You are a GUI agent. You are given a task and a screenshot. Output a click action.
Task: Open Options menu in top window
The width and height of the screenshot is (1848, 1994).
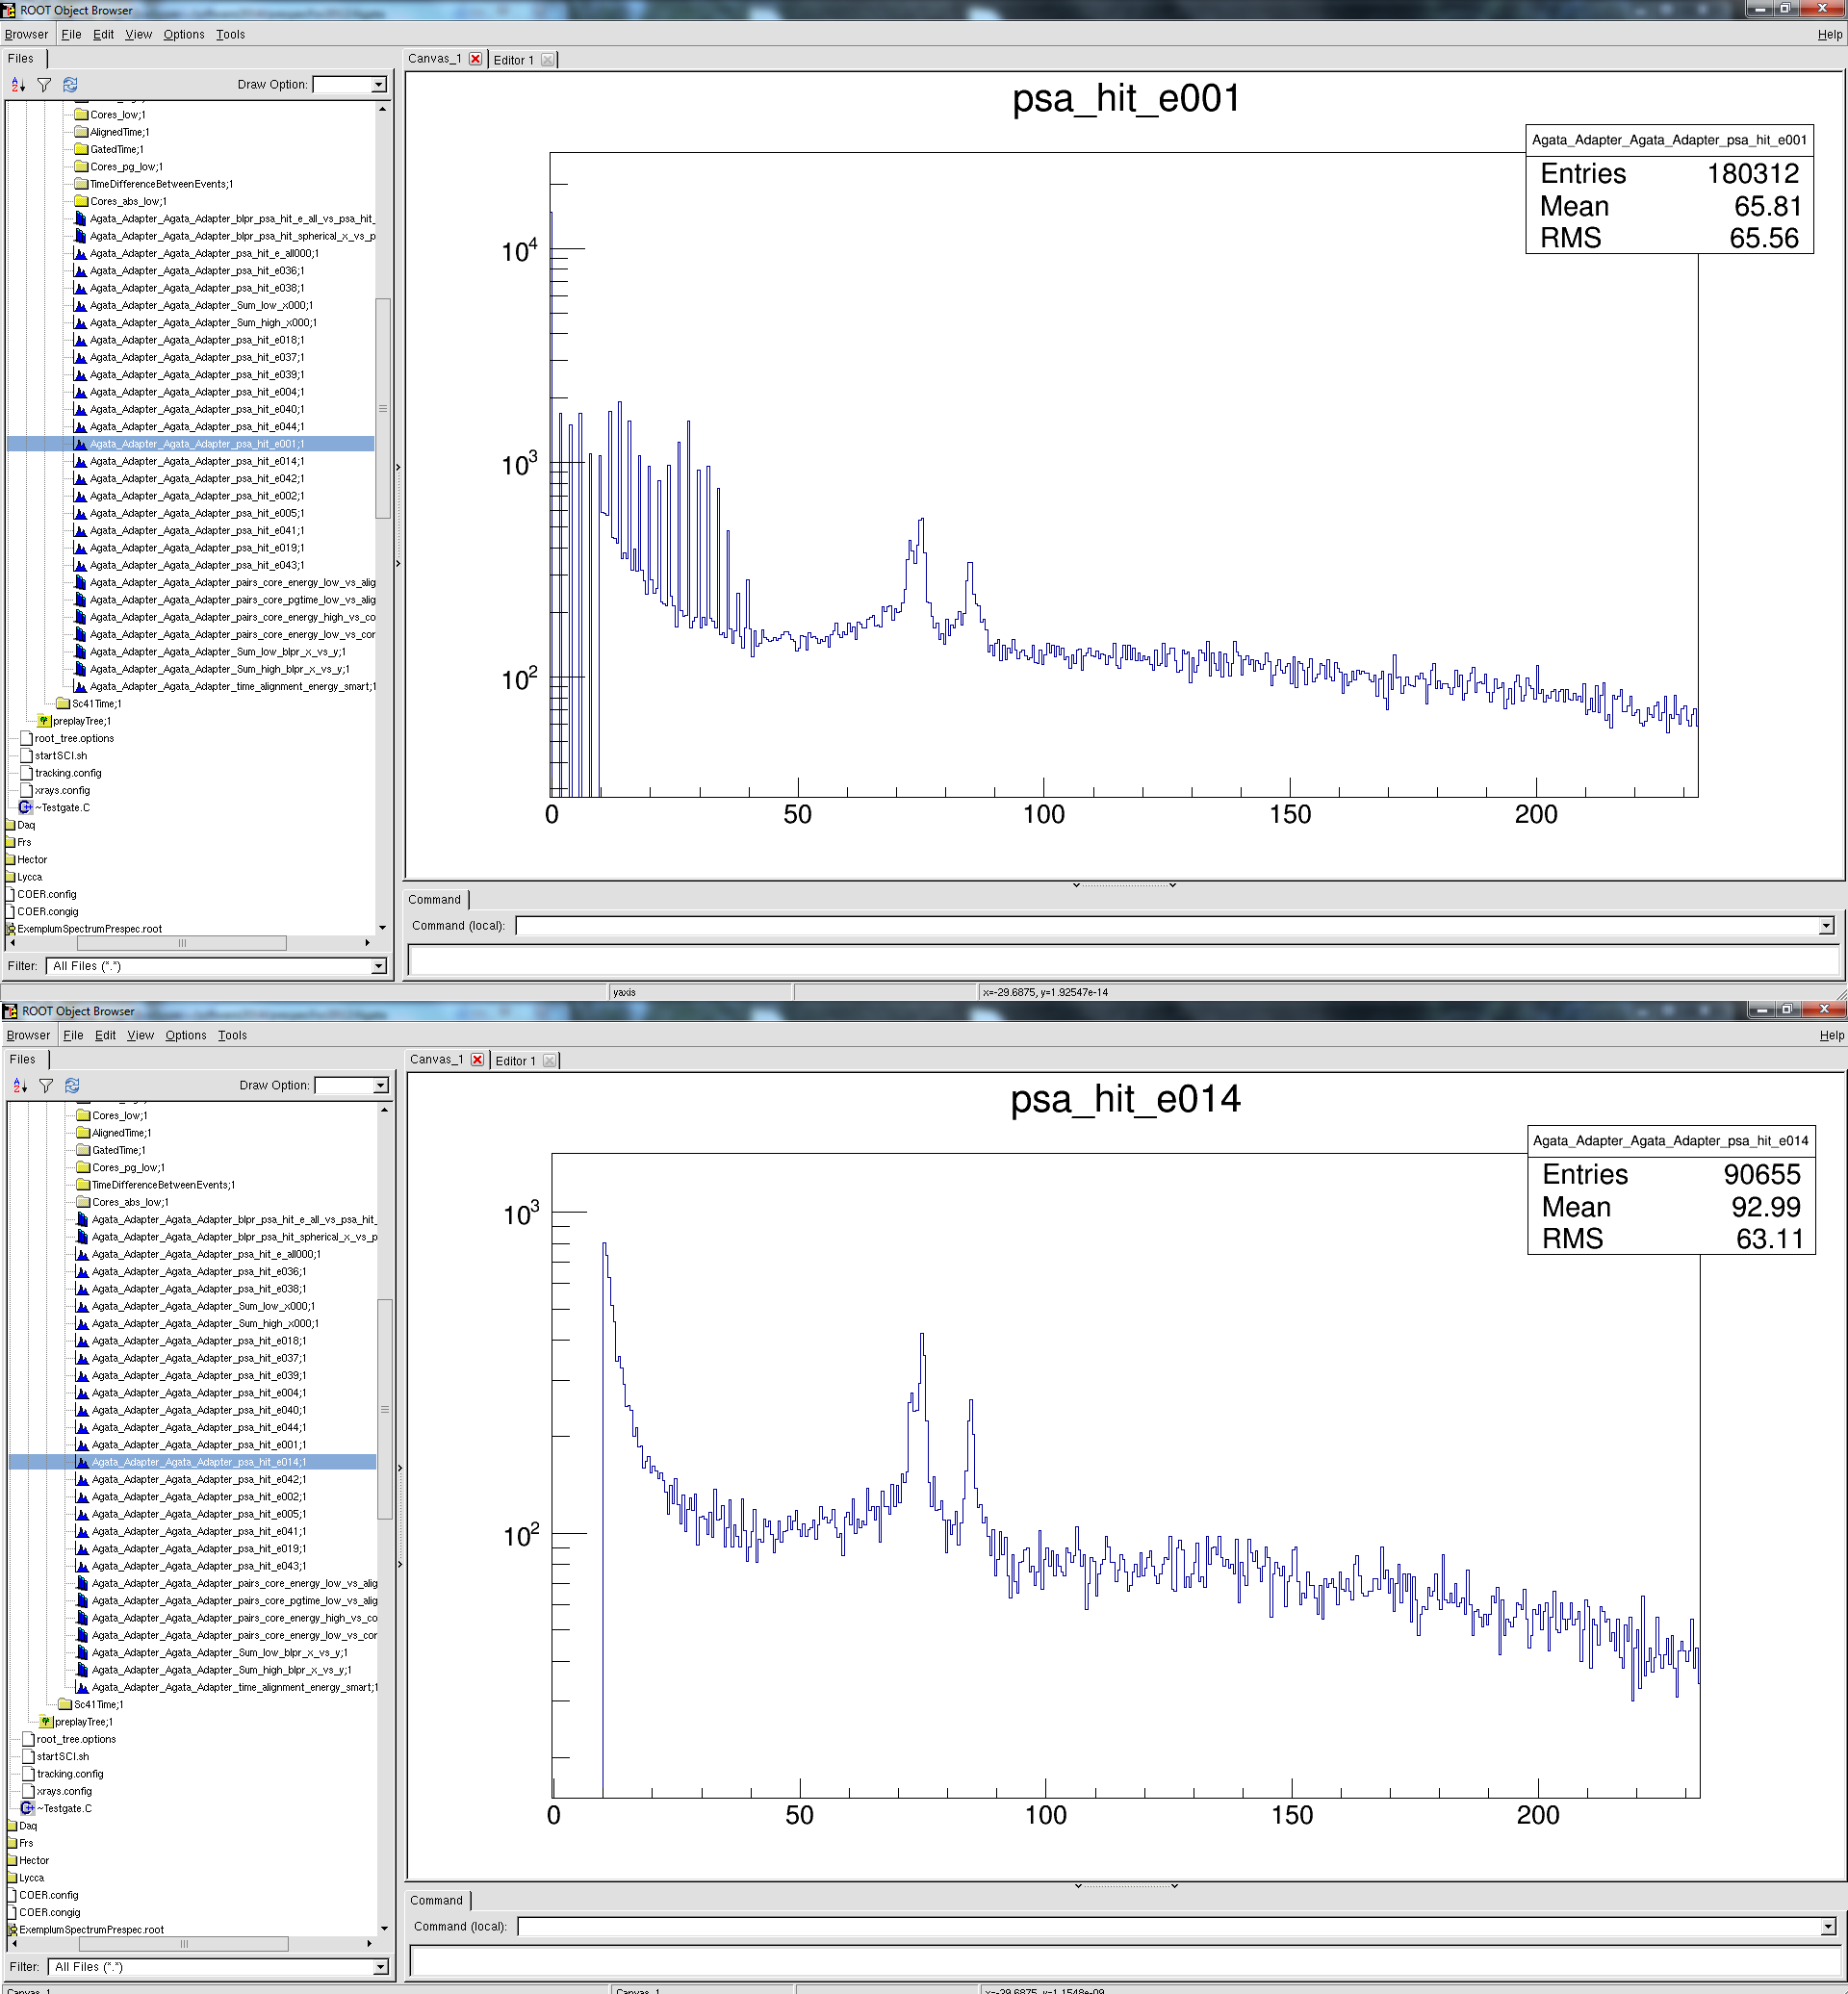coord(183,34)
